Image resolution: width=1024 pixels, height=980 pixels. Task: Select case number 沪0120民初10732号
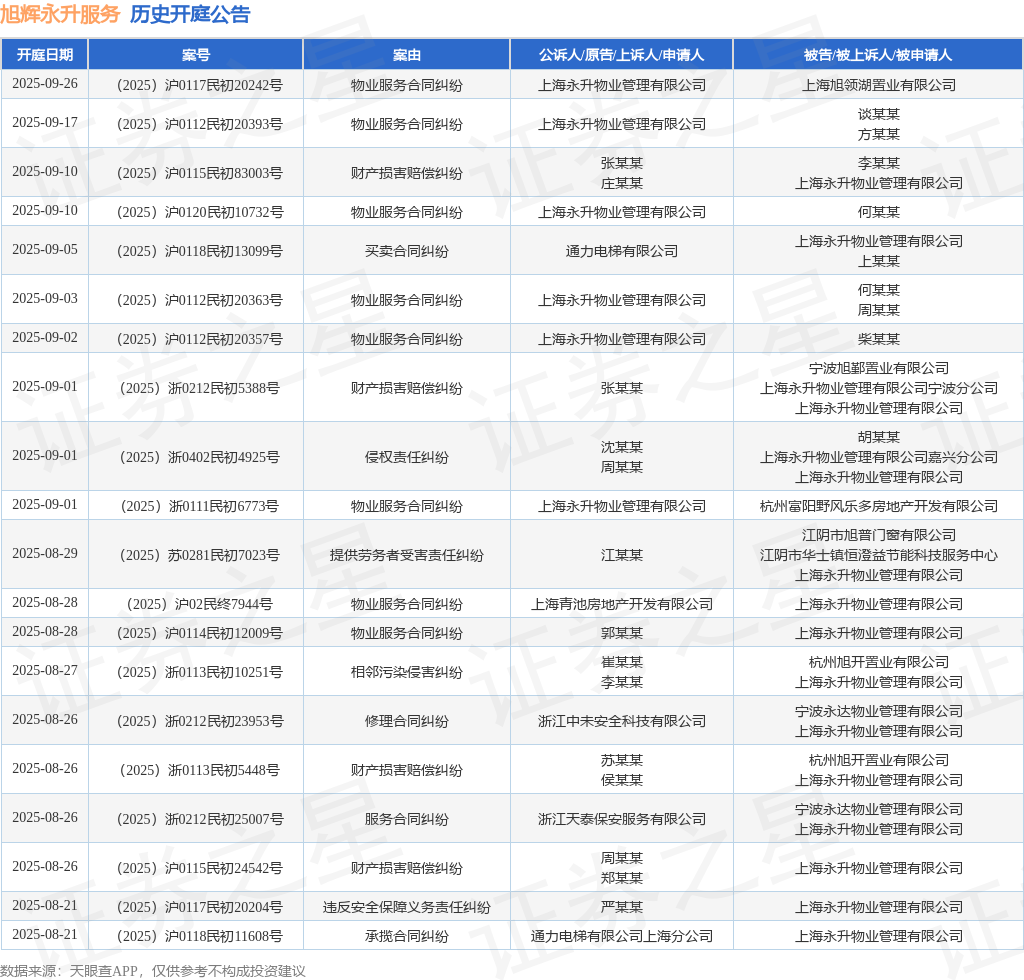(x=224, y=212)
